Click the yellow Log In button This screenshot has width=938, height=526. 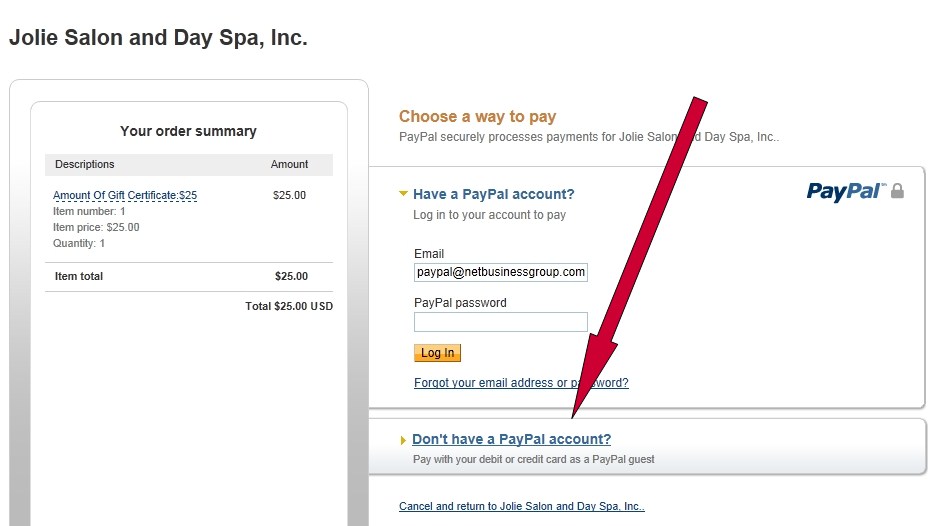coord(437,353)
